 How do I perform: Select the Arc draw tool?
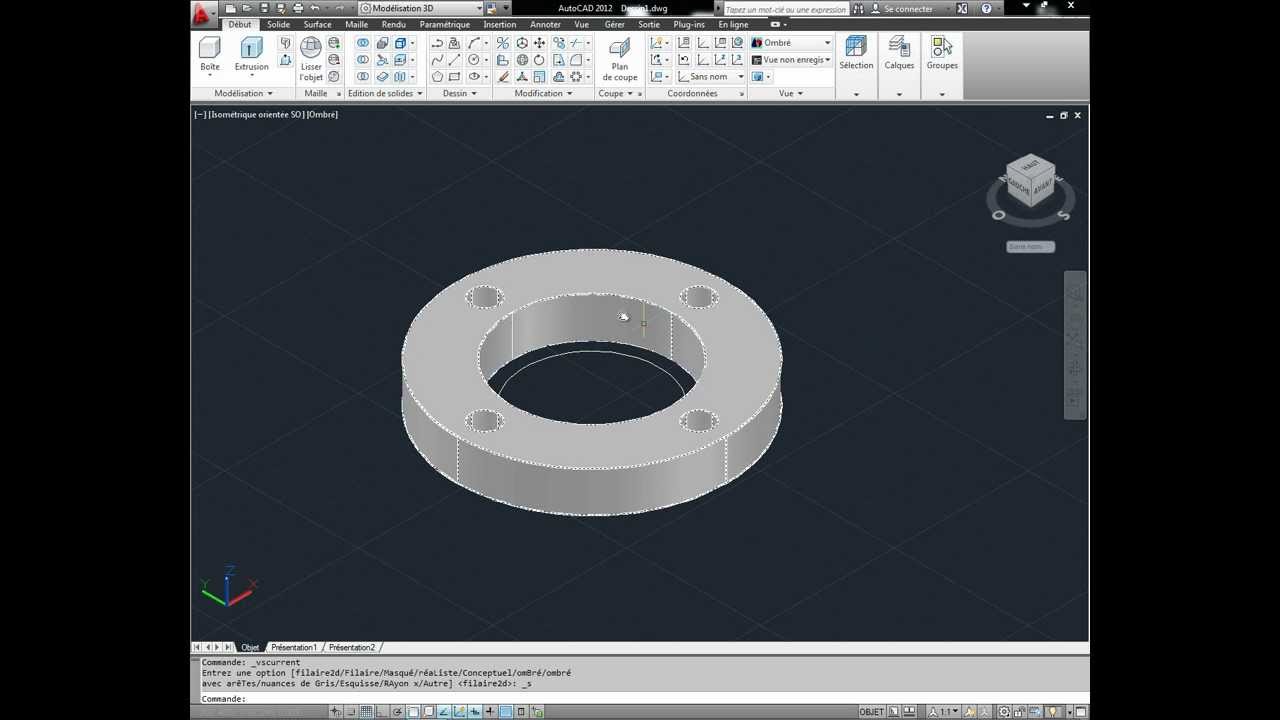474,43
